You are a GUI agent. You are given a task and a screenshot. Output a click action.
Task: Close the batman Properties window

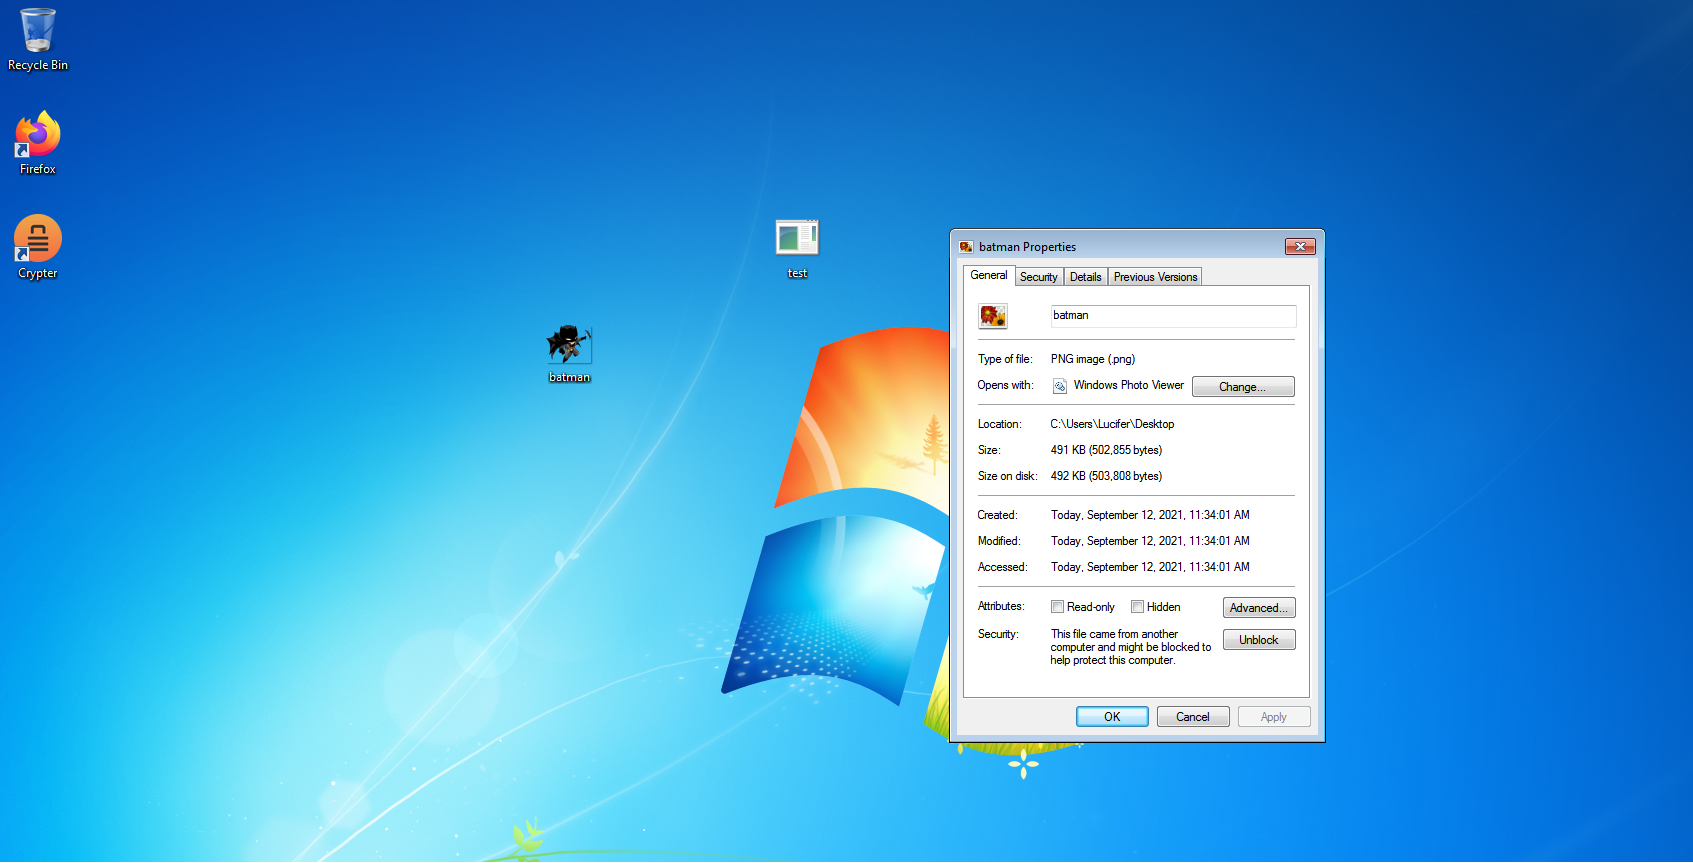(x=1299, y=247)
